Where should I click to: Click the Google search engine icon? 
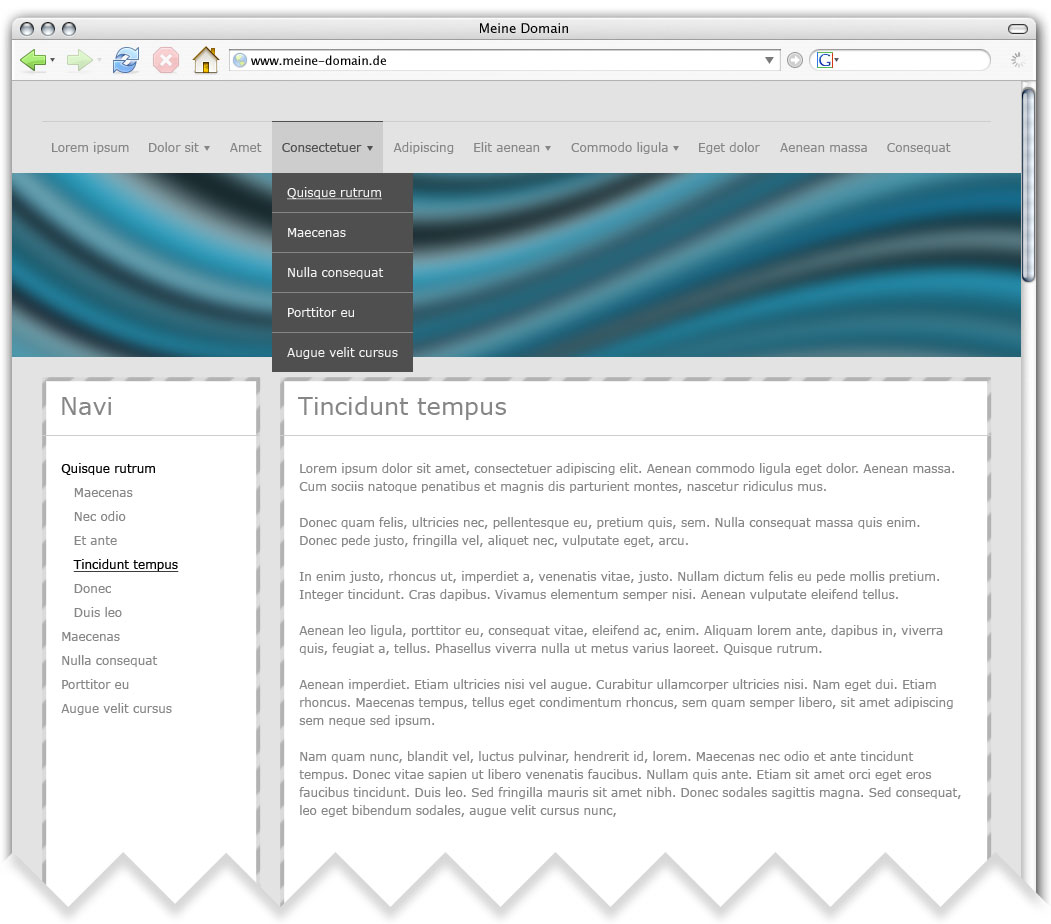[x=825, y=61]
